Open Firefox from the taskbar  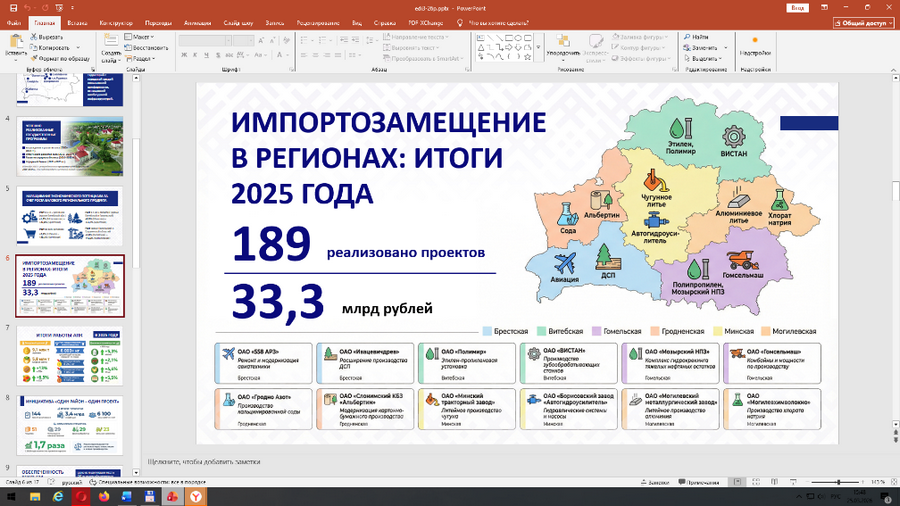103,496
